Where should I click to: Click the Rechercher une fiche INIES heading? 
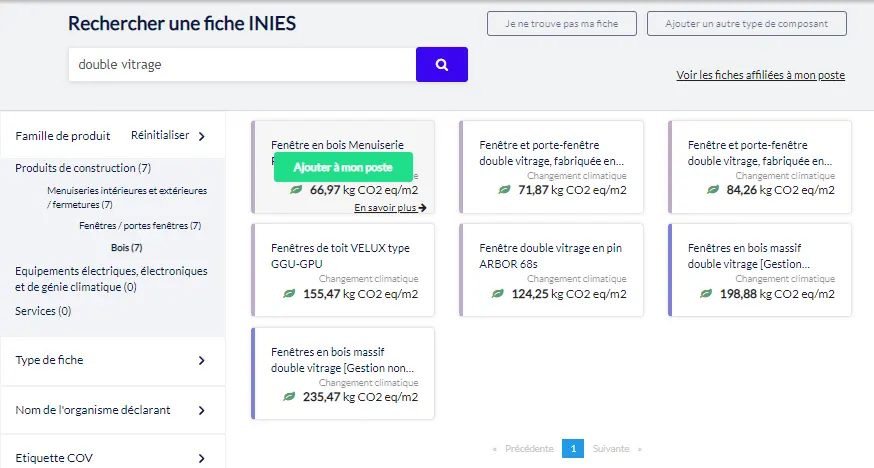click(182, 23)
